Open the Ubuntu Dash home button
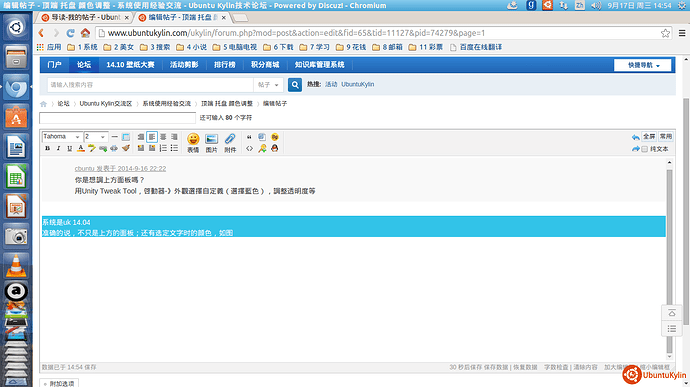 16,27
